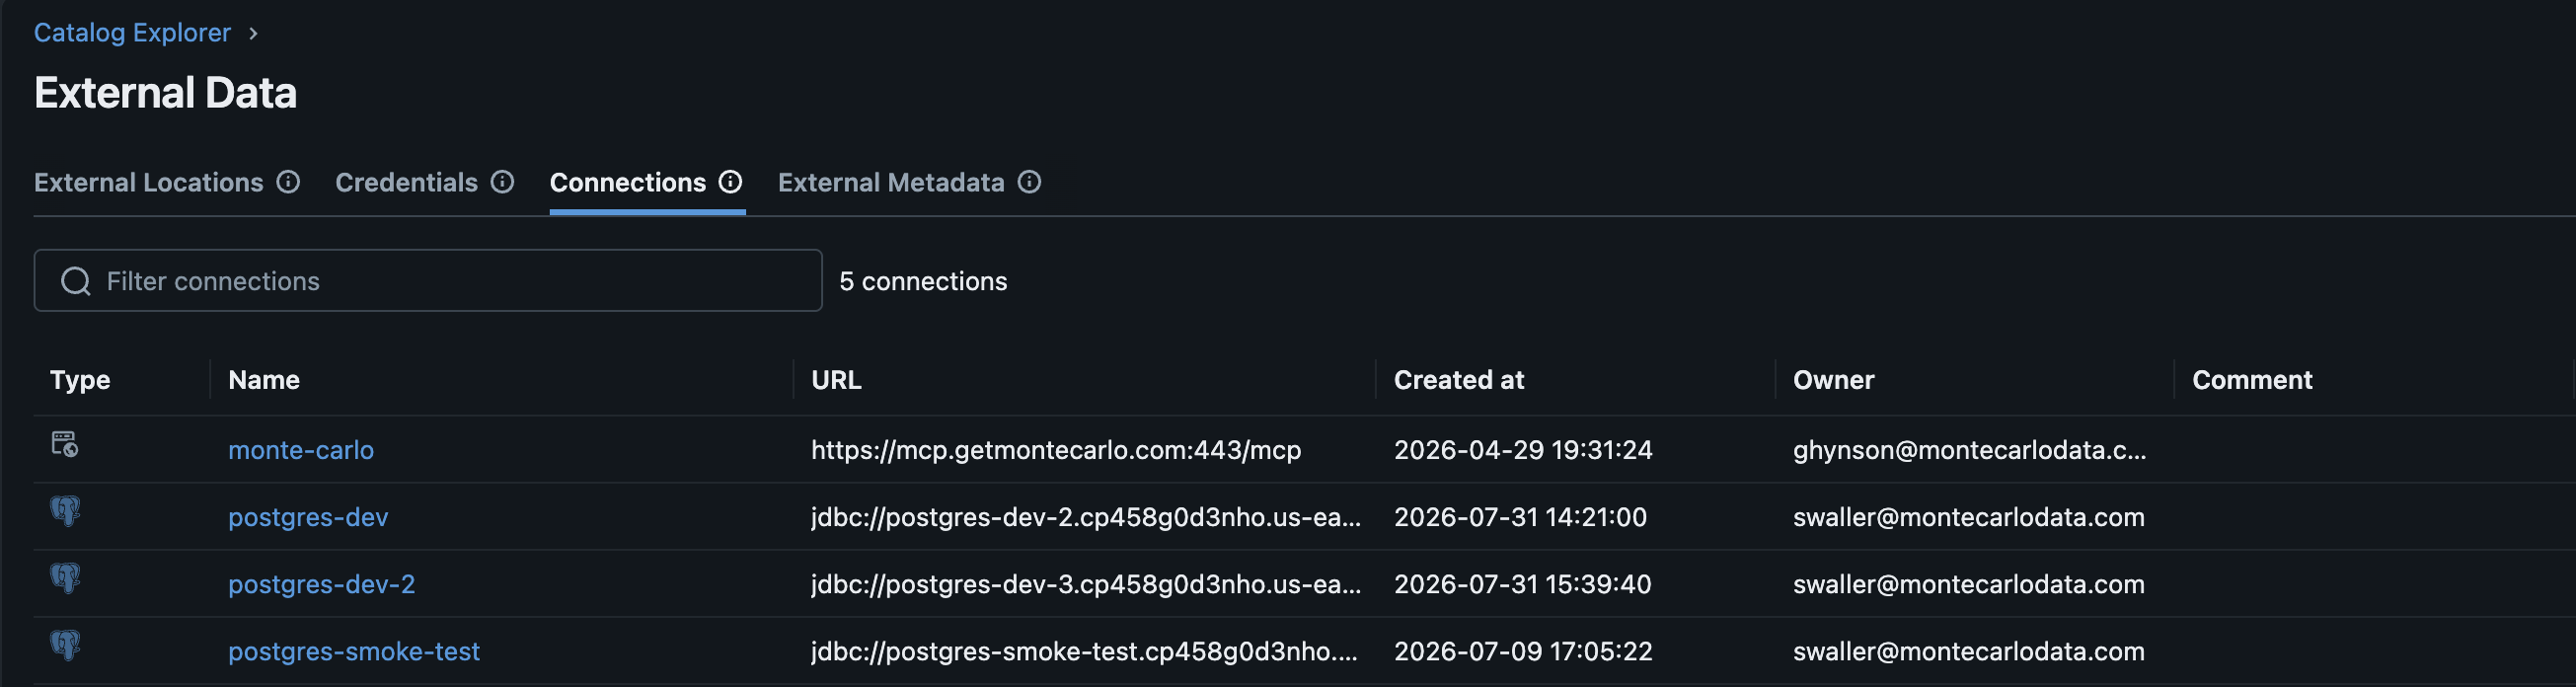Click info icon beside Credentials tab
This screenshot has width=2576, height=687.
pyautogui.click(x=502, y=182)
